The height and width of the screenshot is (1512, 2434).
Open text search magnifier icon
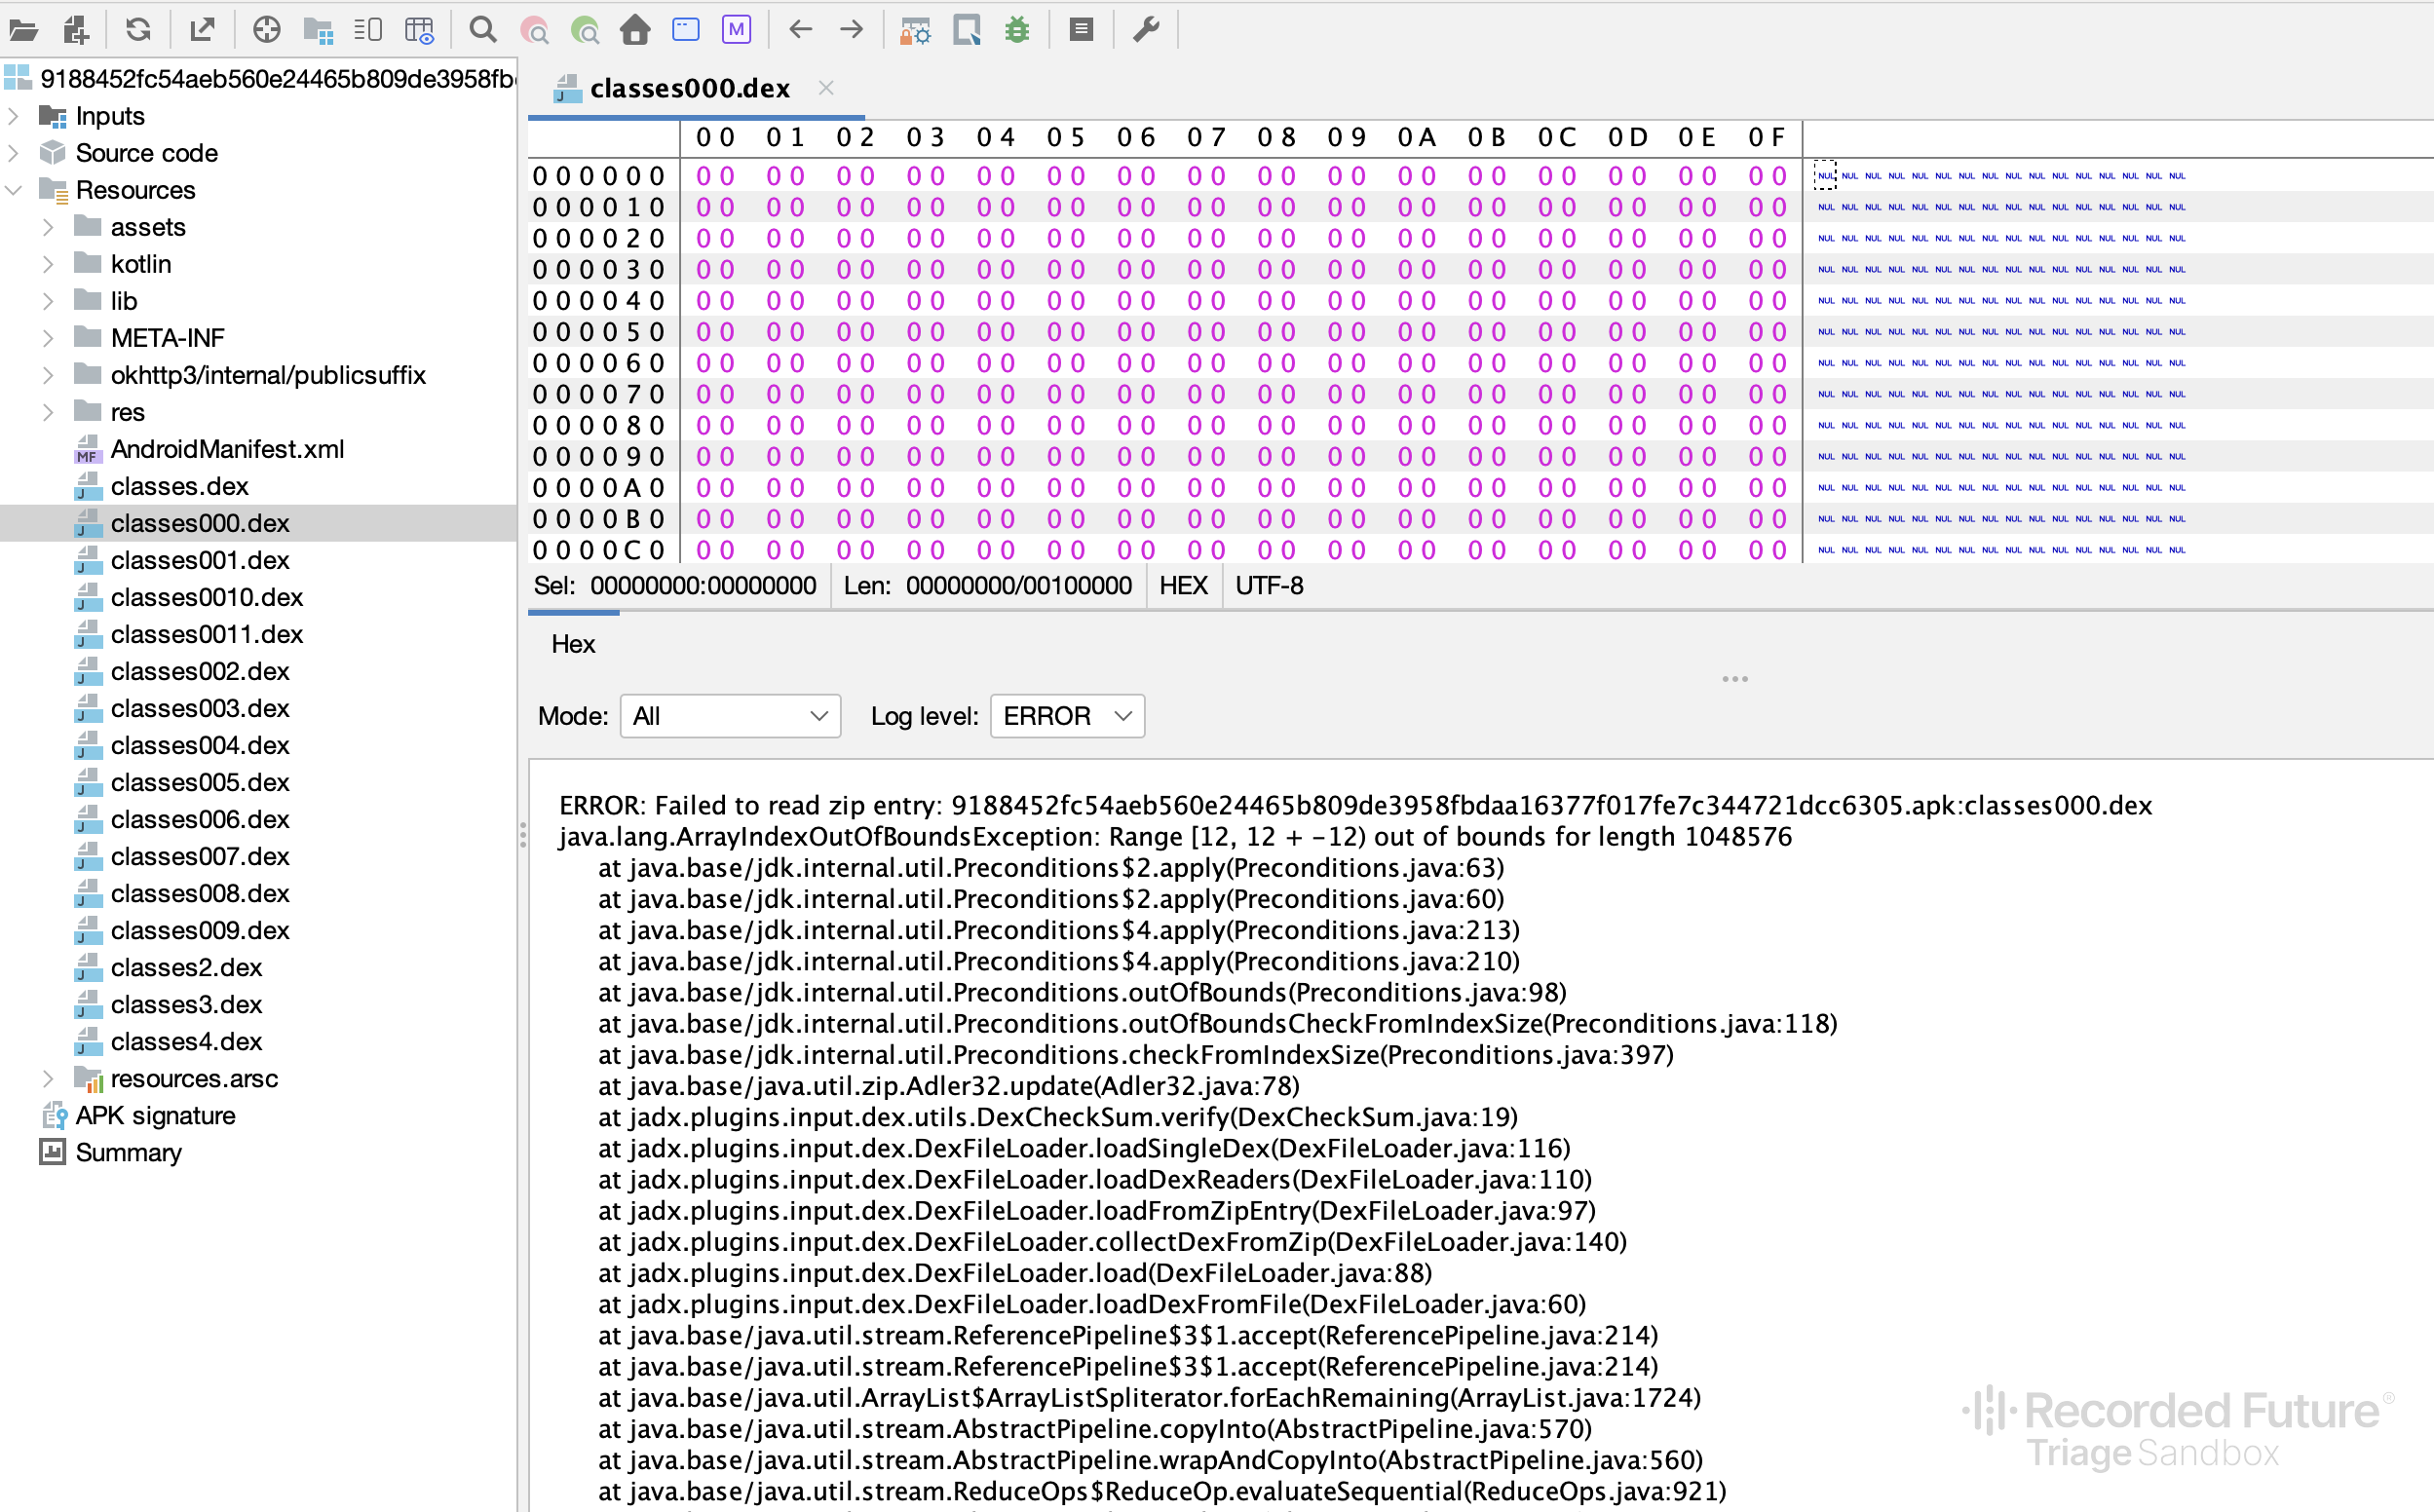[482, 30]
